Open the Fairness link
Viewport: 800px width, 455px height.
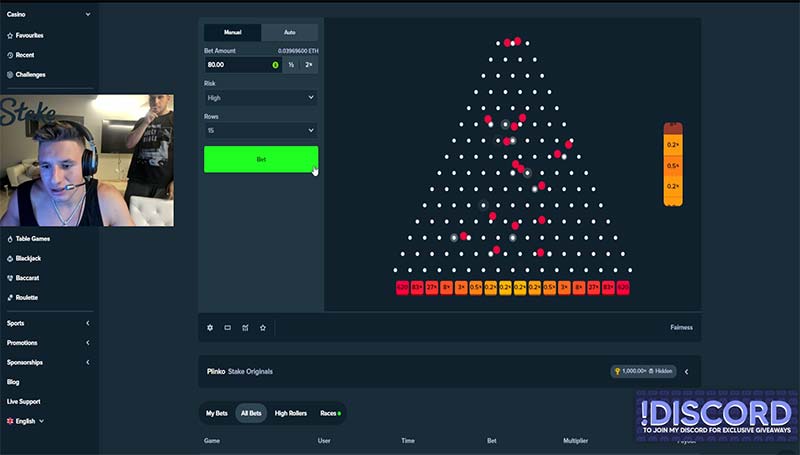[x=682, y=327]
